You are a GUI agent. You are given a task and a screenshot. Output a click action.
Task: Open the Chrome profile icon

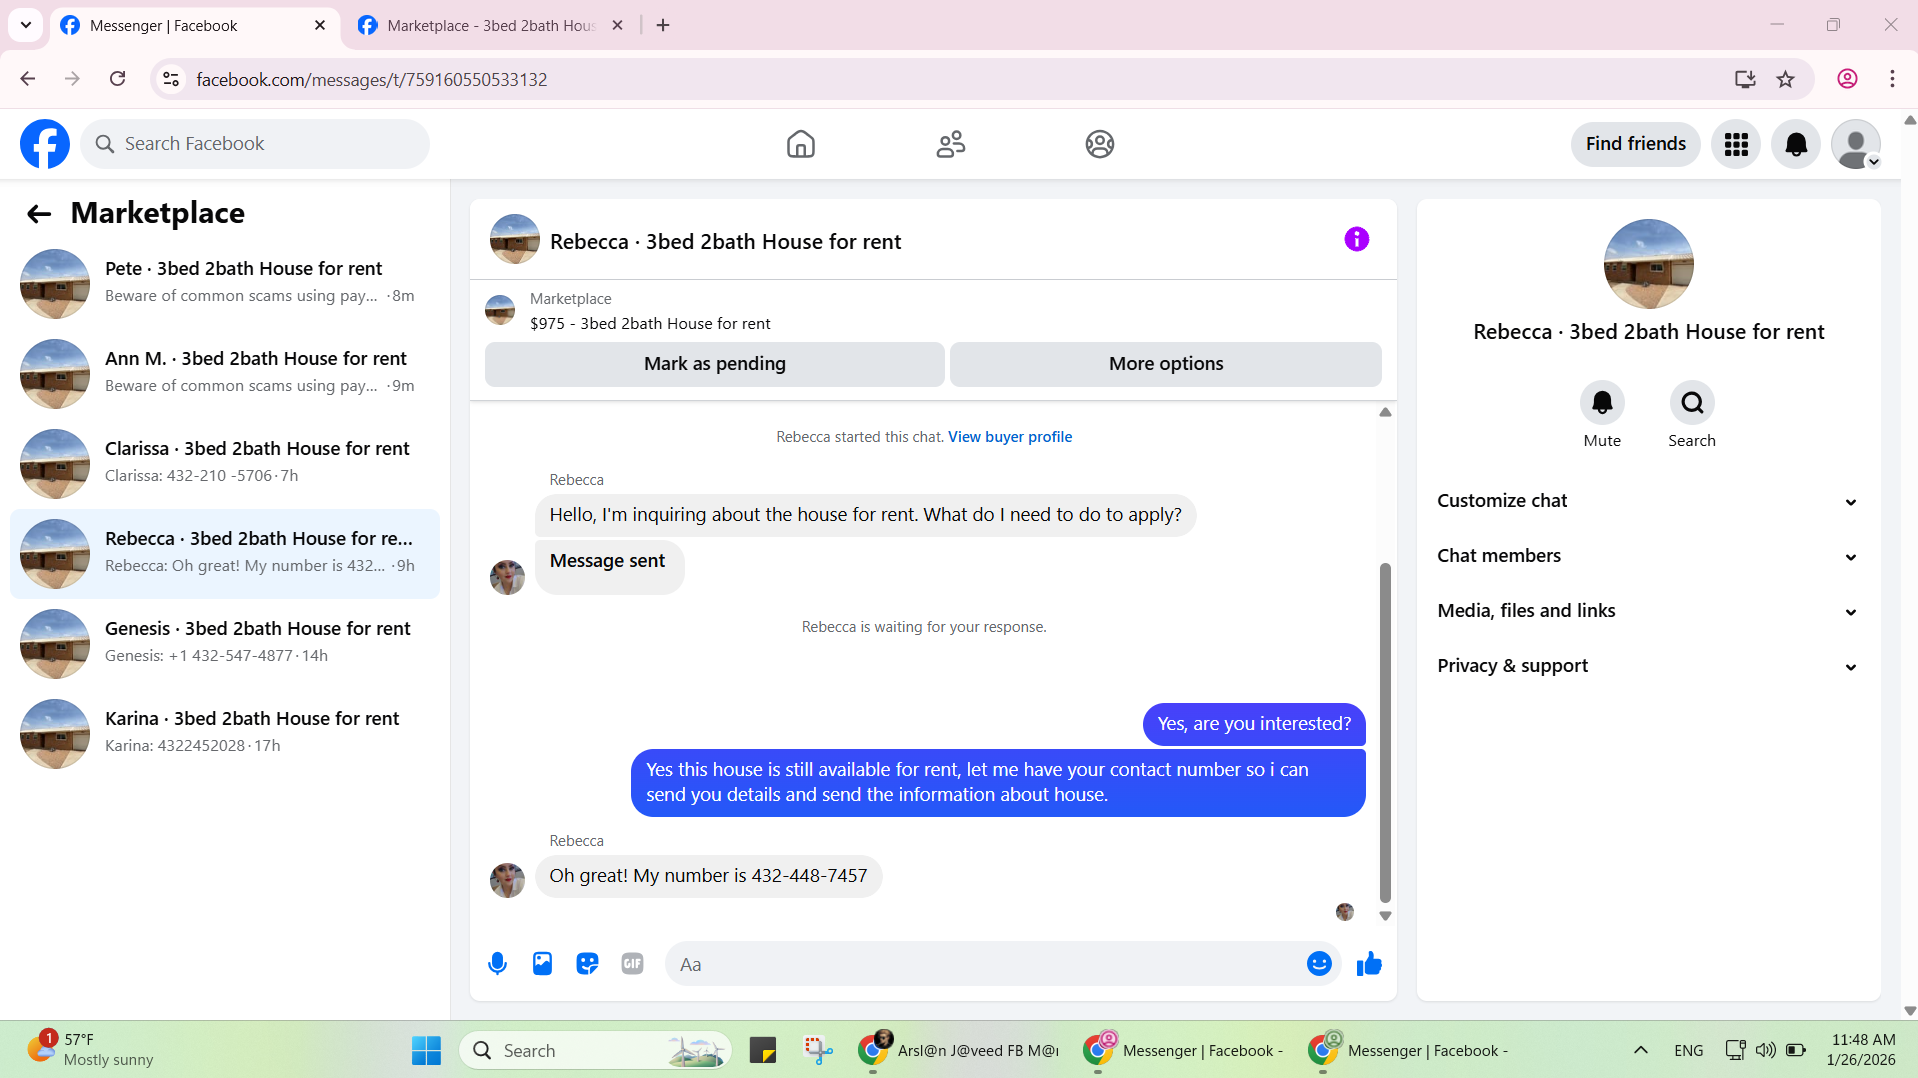(1847, 79)
